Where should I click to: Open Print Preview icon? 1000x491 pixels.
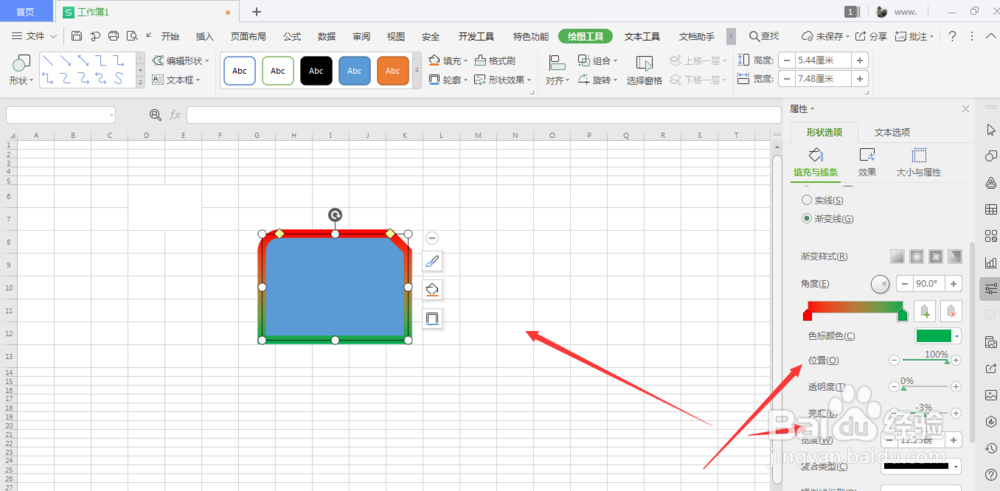pyautogui.click(x=132, y=36)
